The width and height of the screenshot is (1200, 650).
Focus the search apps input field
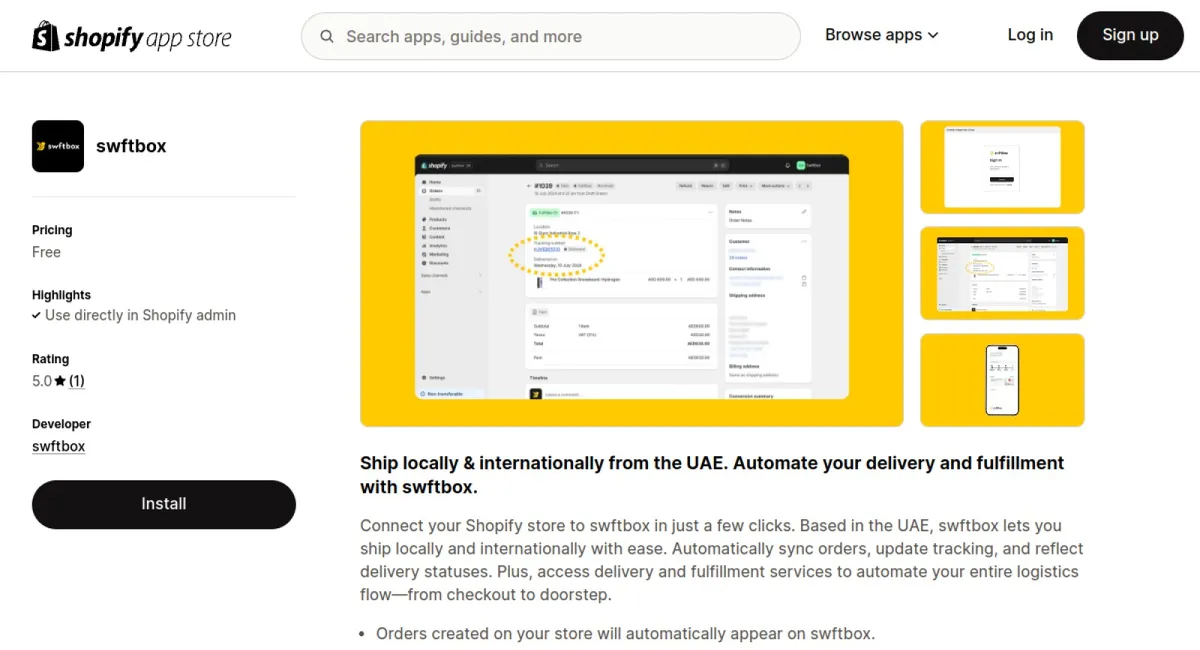[551, 37]
